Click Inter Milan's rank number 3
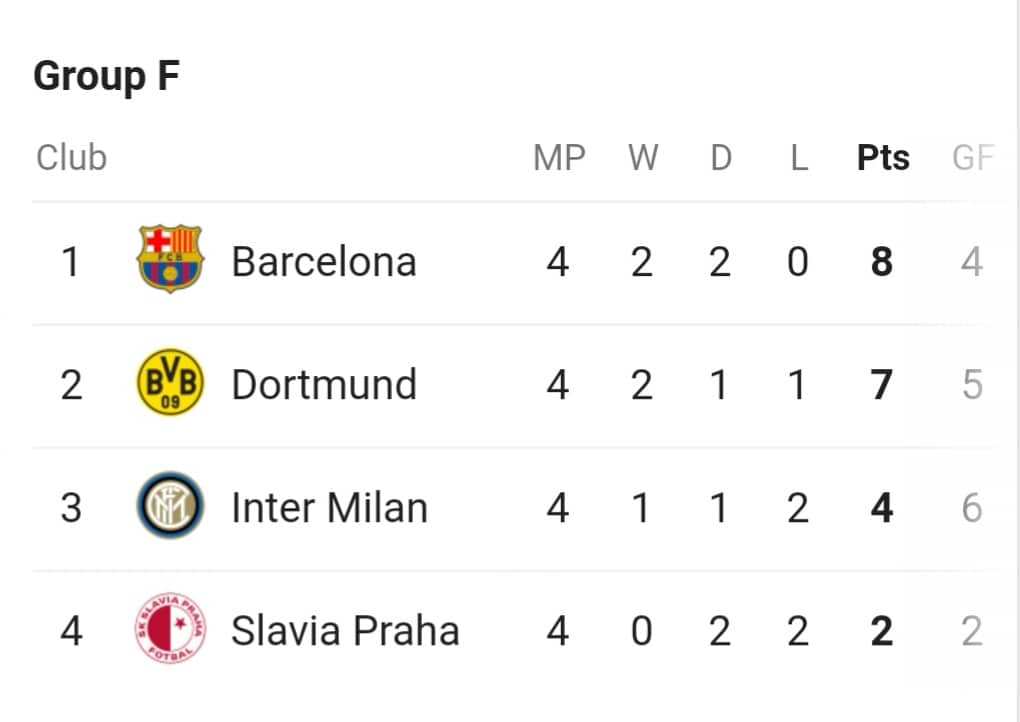This screenshot has width=1020, height=722. (72, 508)
